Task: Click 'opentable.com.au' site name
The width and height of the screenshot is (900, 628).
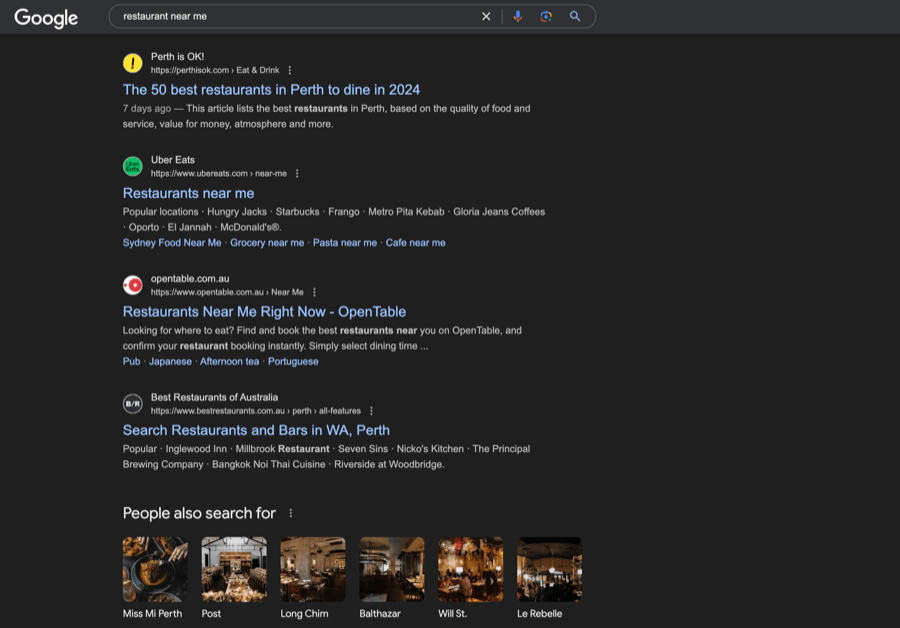Action: point(190,279)
